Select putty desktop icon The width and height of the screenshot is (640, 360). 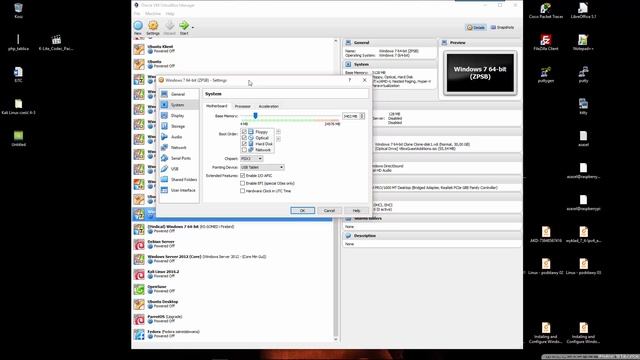(583, 75)
